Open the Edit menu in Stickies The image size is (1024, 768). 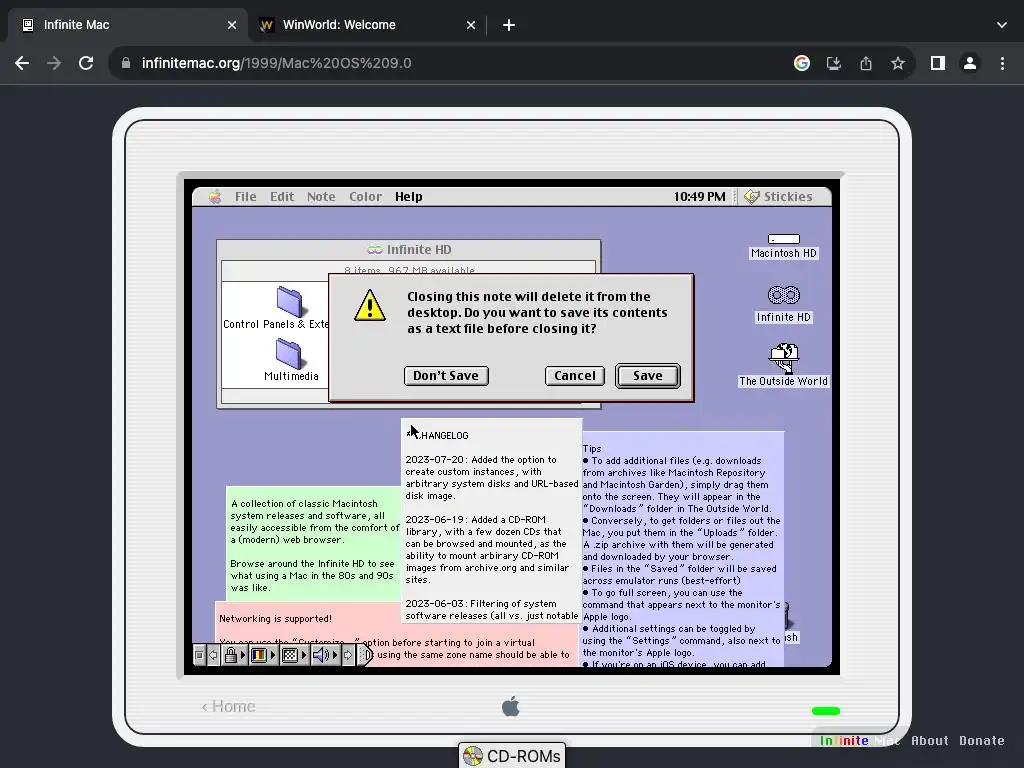282,197
